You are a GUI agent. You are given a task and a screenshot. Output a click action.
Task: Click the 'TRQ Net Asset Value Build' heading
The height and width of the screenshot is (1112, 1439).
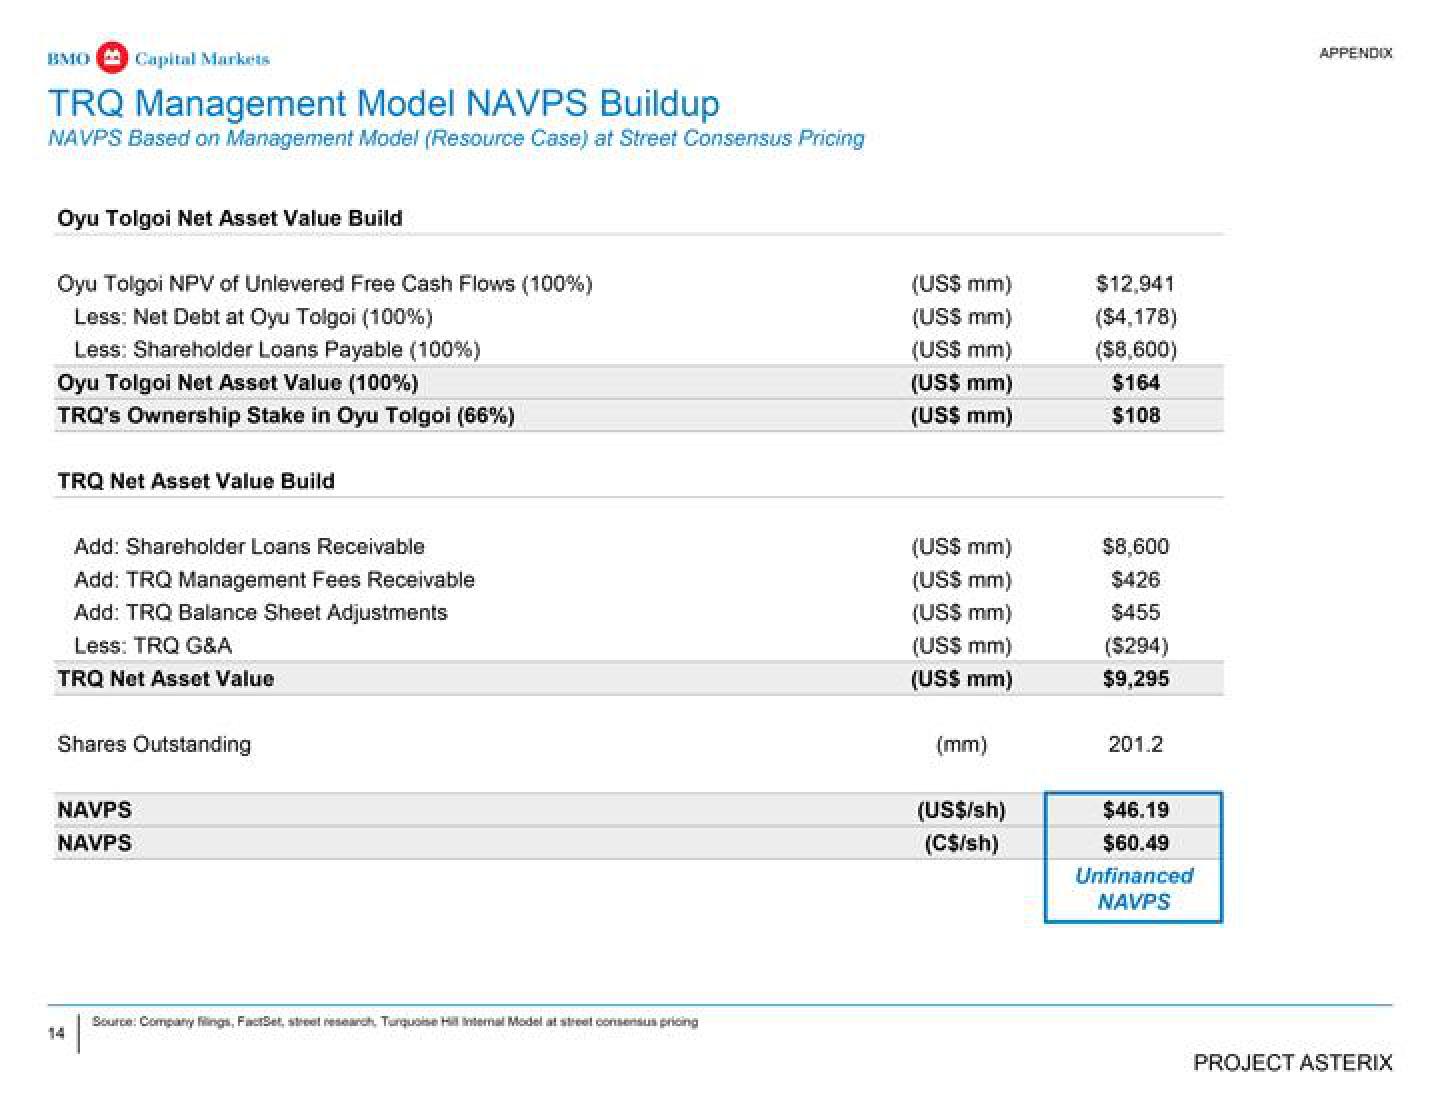196,481
